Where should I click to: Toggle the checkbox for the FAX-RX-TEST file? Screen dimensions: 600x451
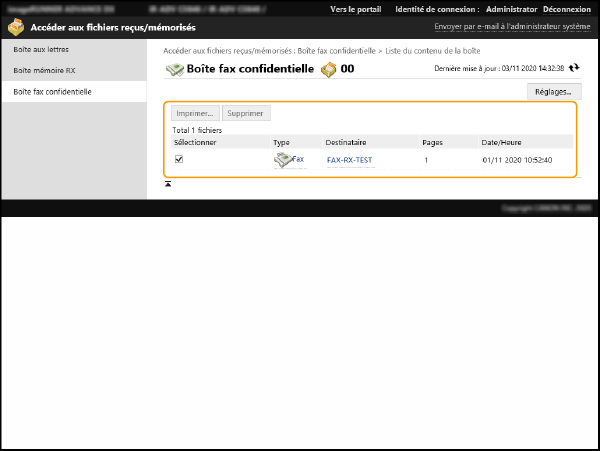(x=179, y=159)
